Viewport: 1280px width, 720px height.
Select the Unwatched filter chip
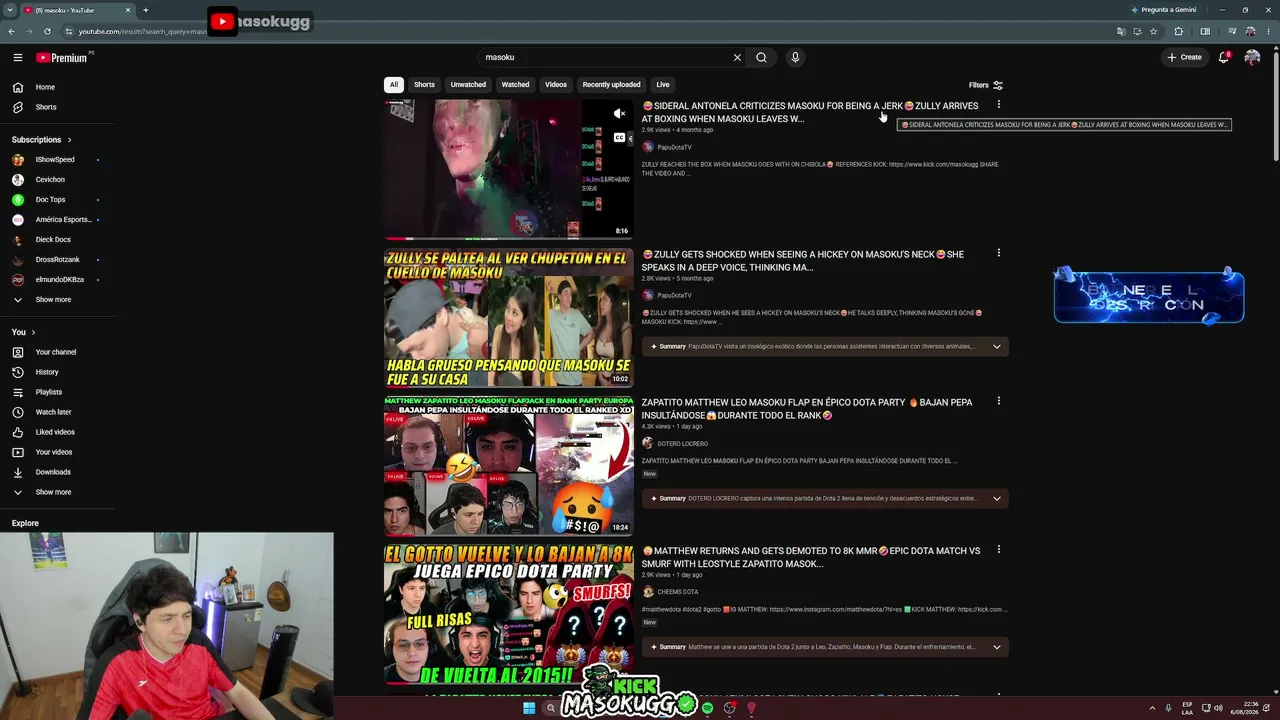tap(468, 85)
